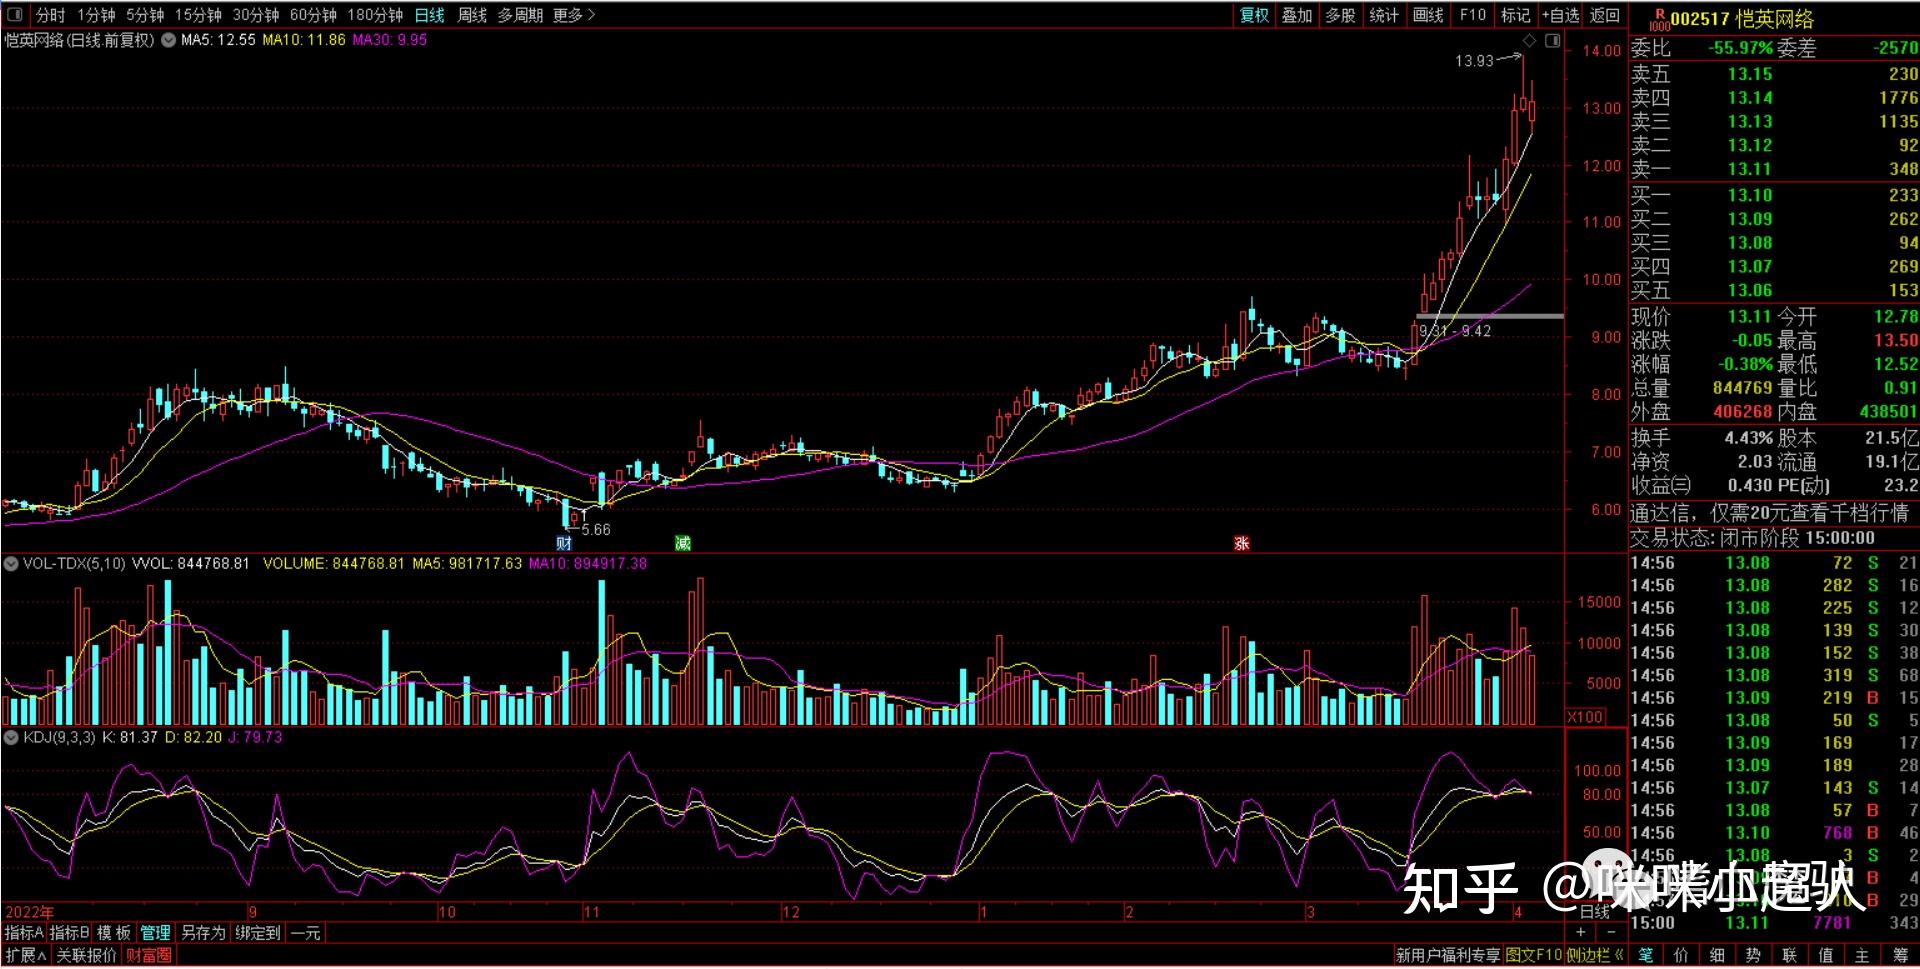Open the 关联报价 tab

point(86,955)
